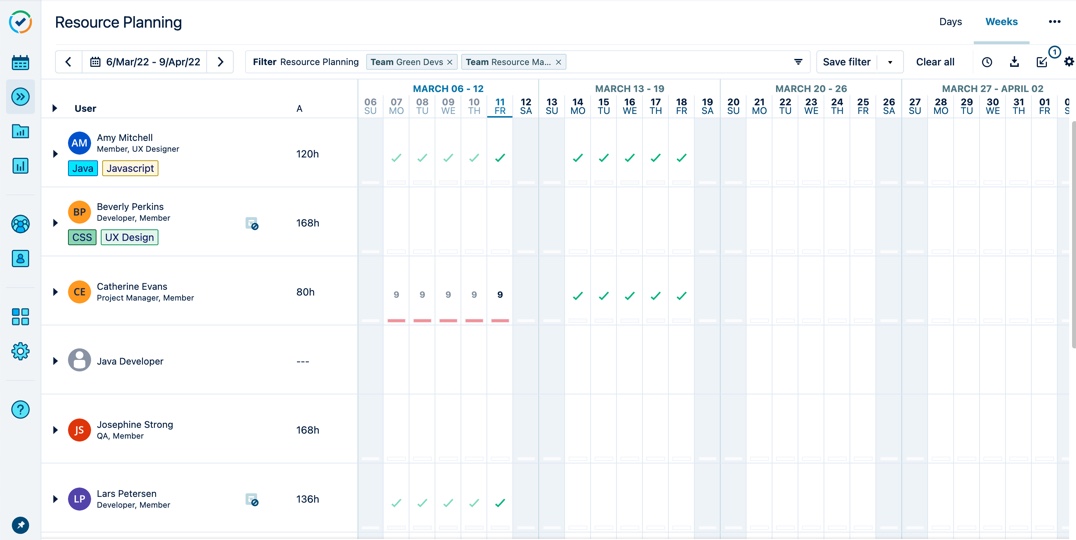Open the folder chart icon in sidebar
Image resolution: width=1076 pixels, height=540 pixels.
20,131
